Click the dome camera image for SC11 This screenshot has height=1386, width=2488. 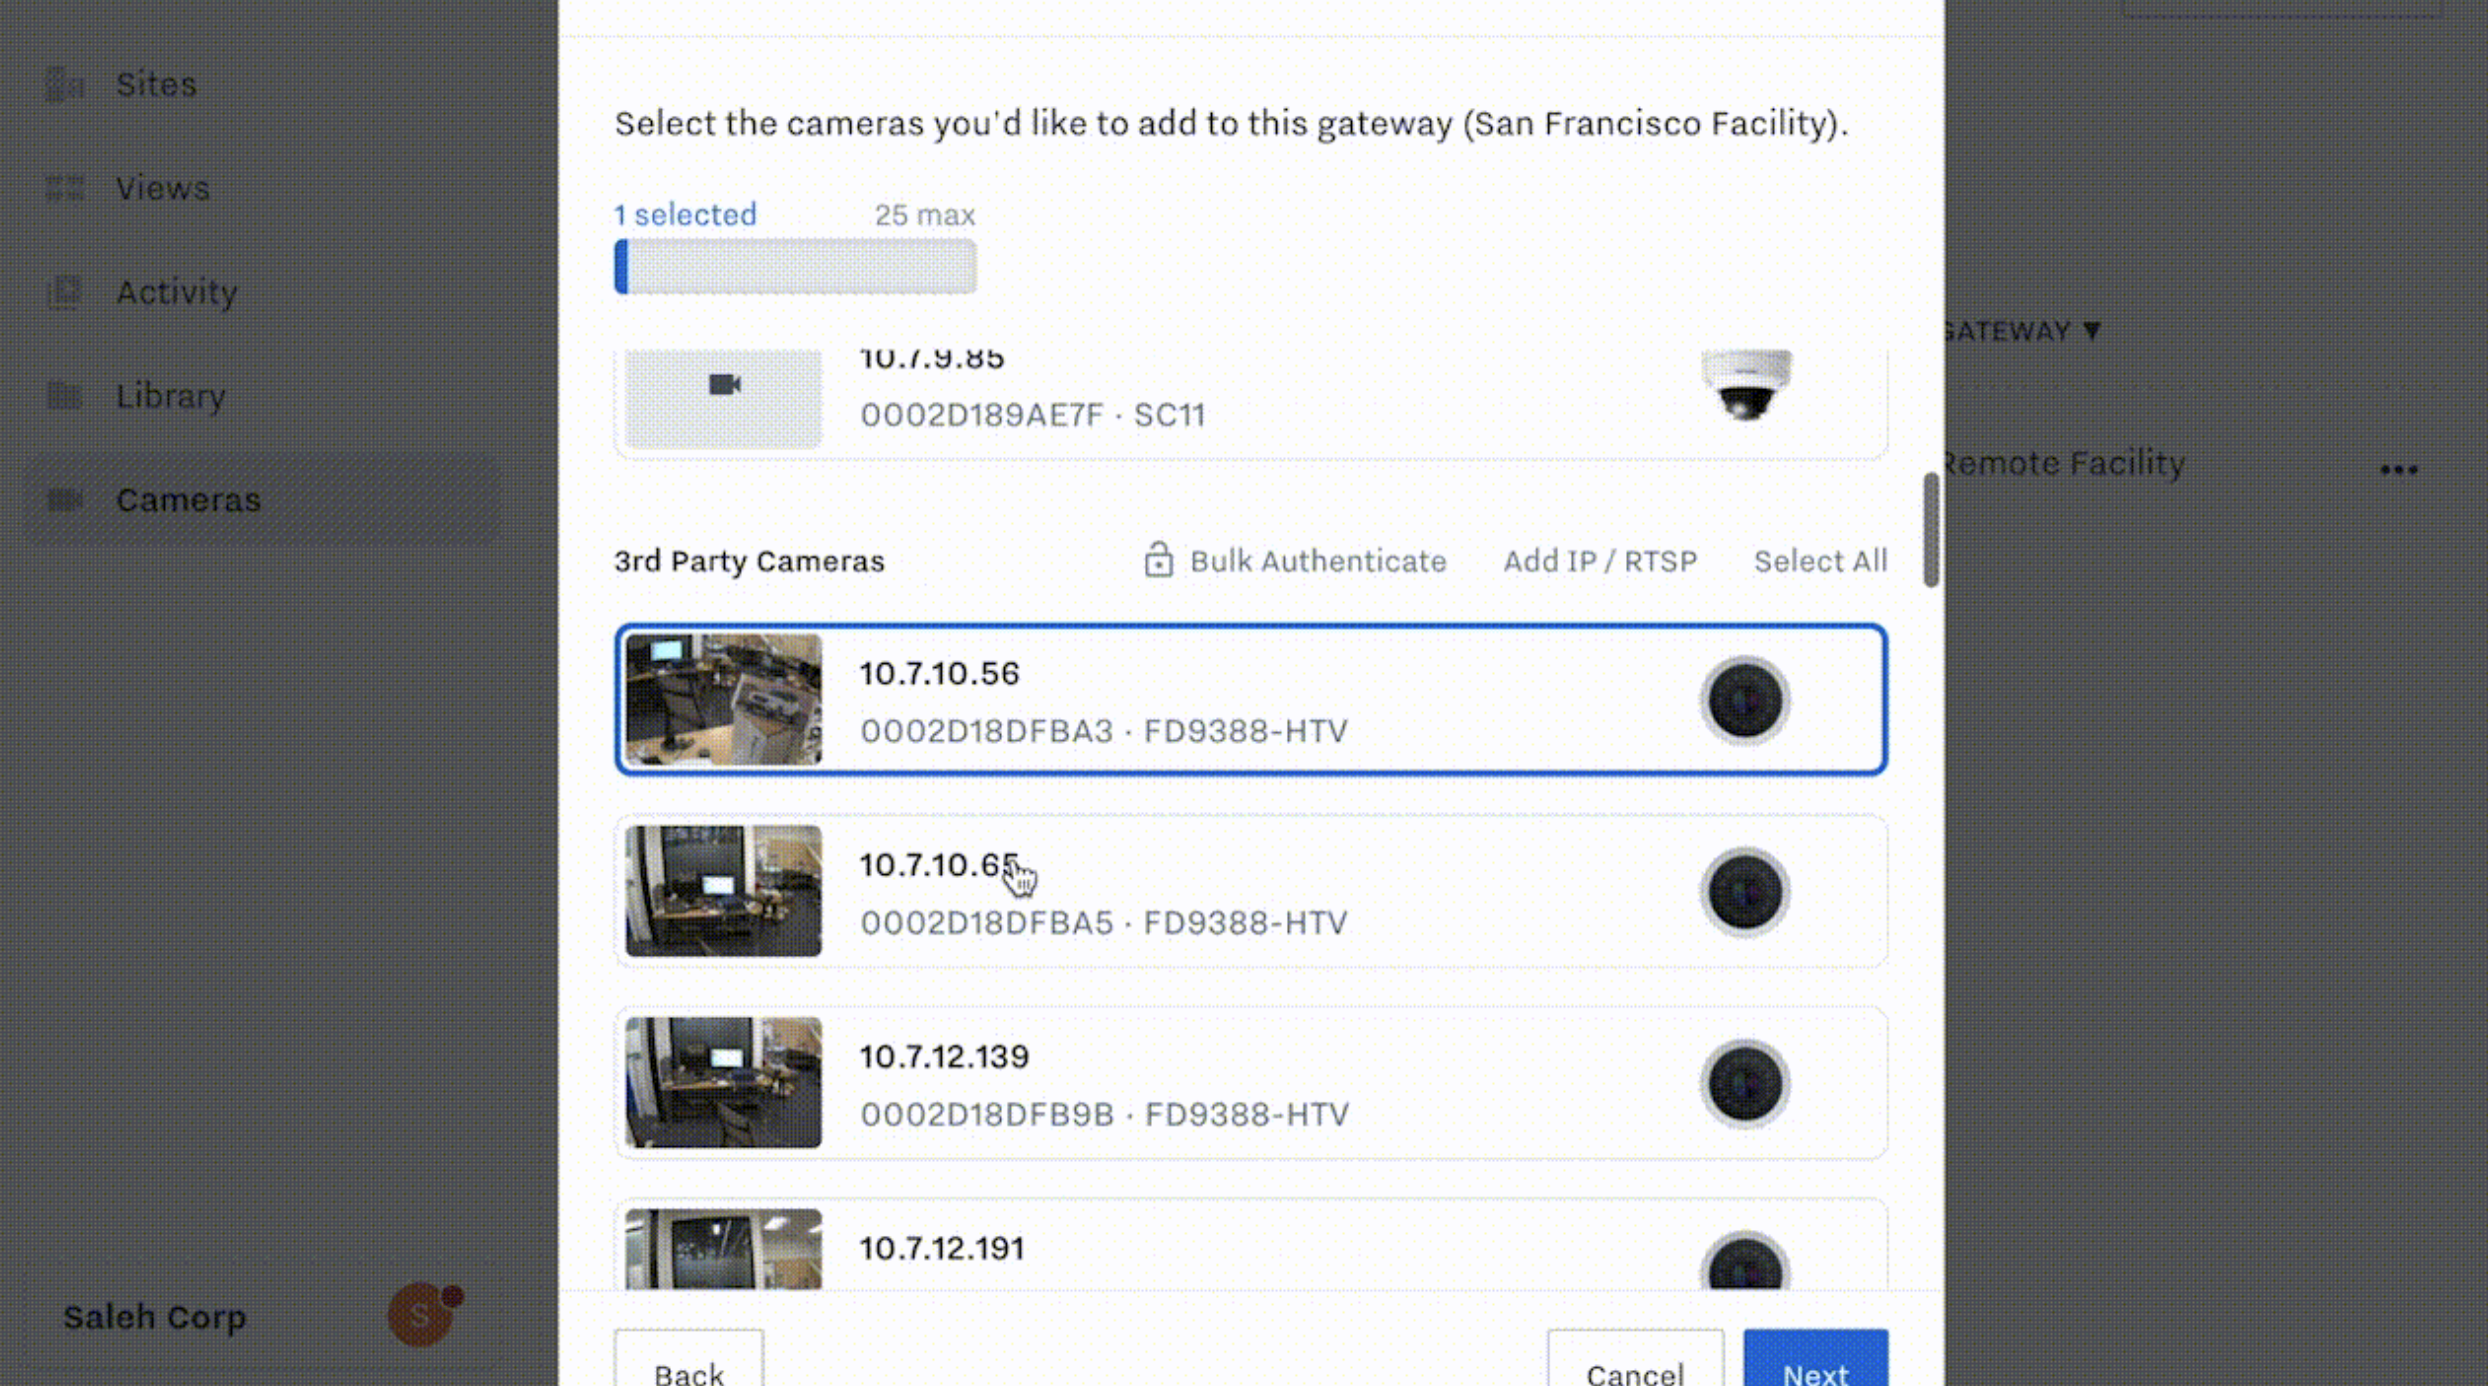[x=1745, y=385]
